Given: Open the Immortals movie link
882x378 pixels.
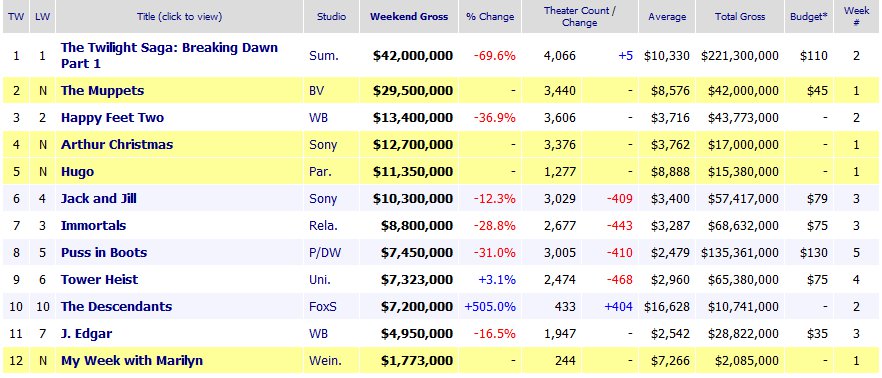Looking at the screenshot, I should point(93,226).
